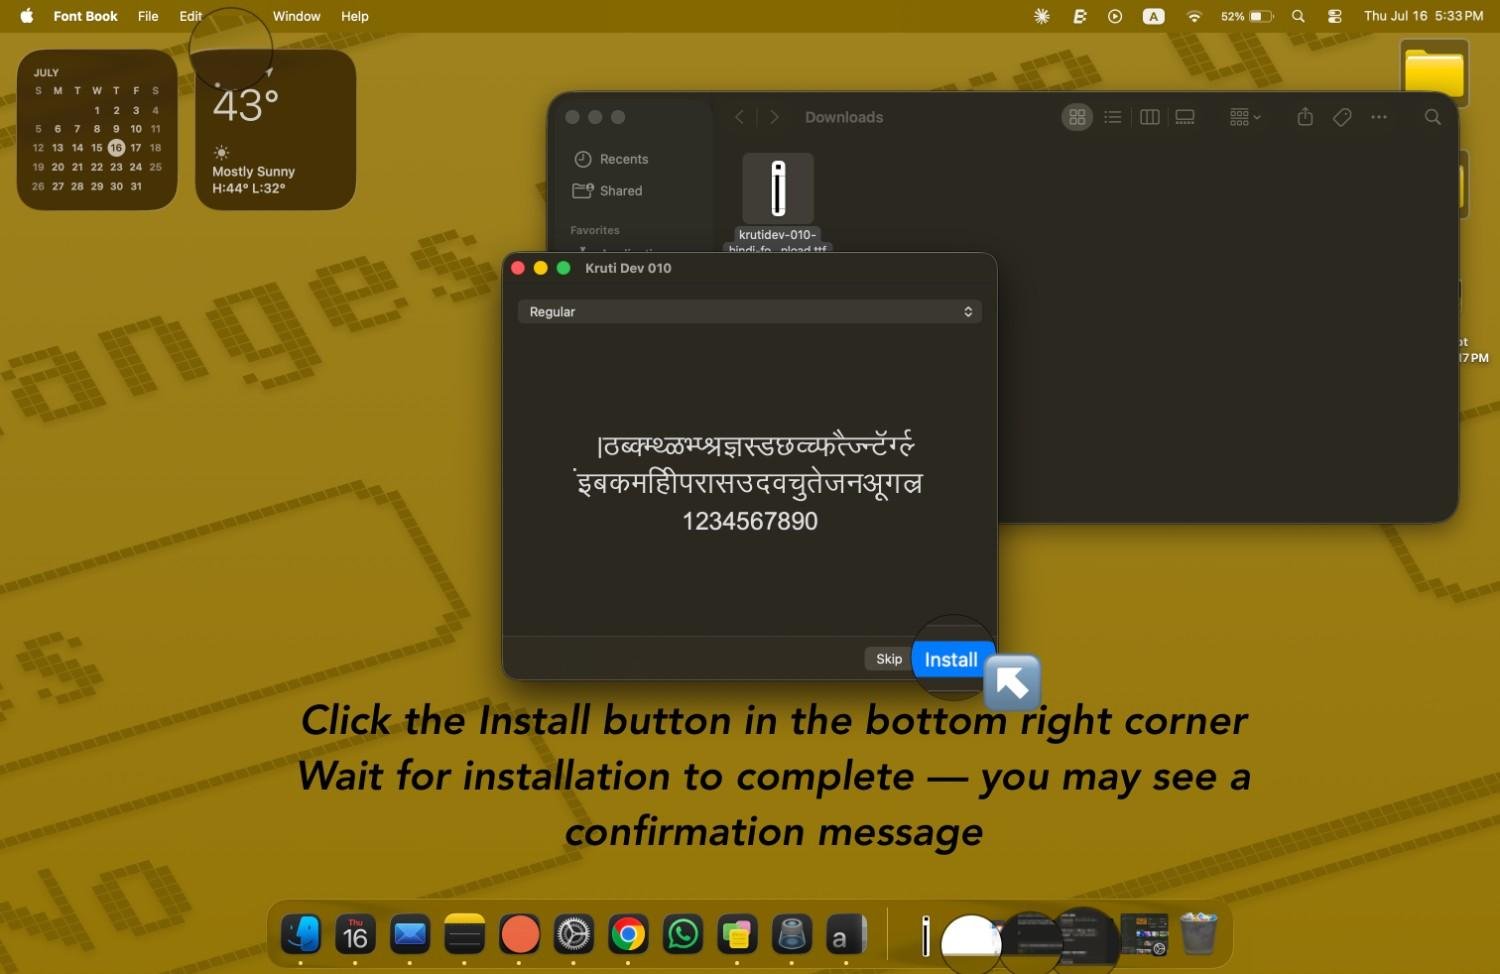This screenshot has height=974, width=1500.
Task: Click Skip in the font dialog
Action: (889, 658)
